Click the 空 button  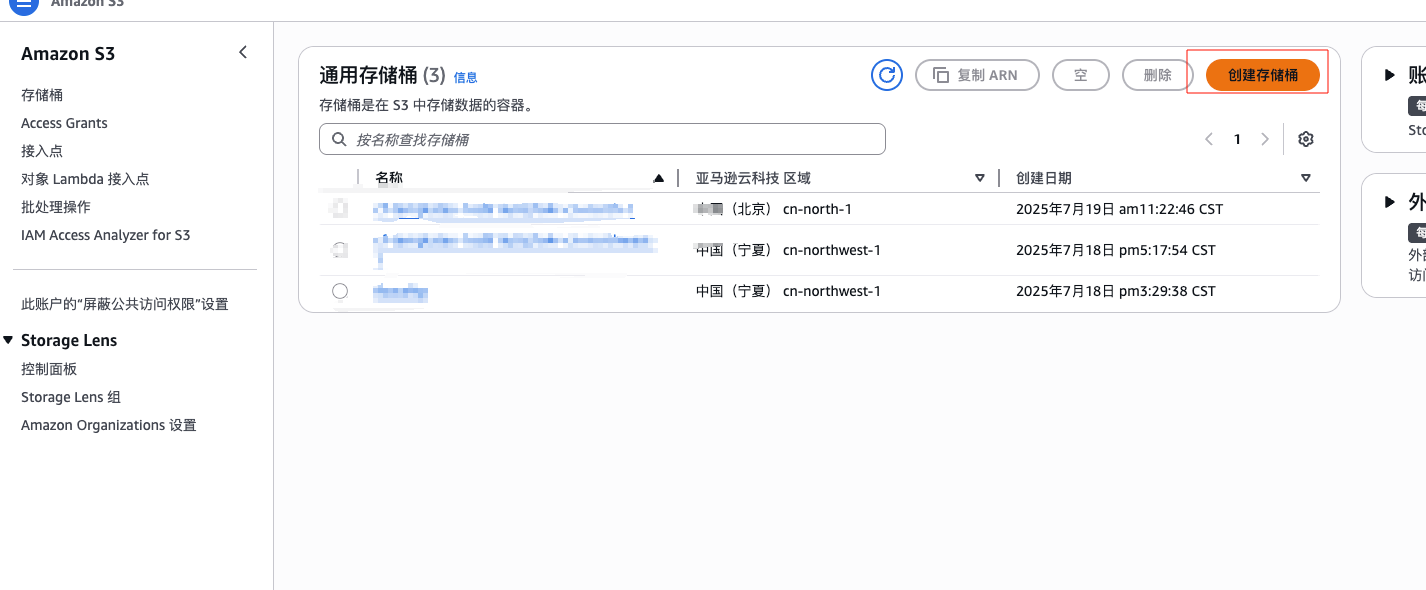click(1080, 75)
